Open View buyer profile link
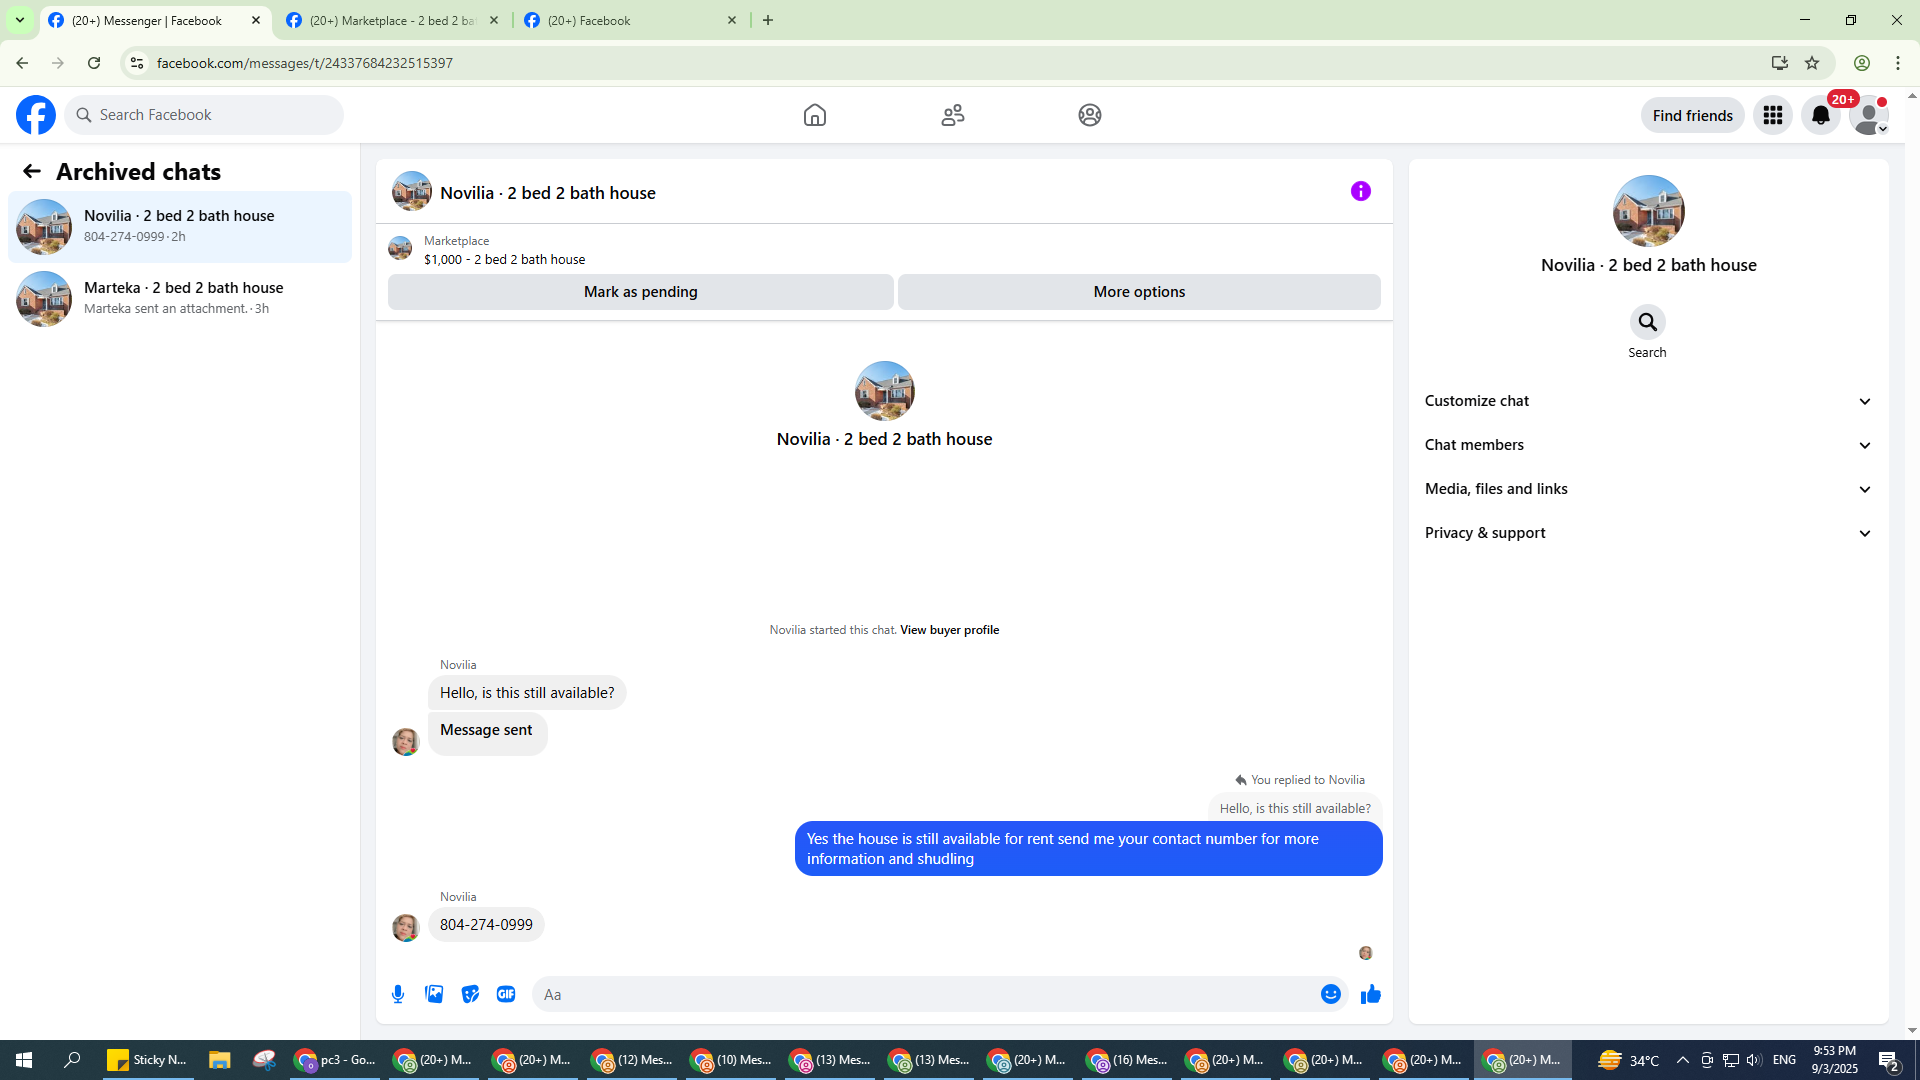Image resolution: width=1920 pixels, height=1080 pixels. coord(949,630)
